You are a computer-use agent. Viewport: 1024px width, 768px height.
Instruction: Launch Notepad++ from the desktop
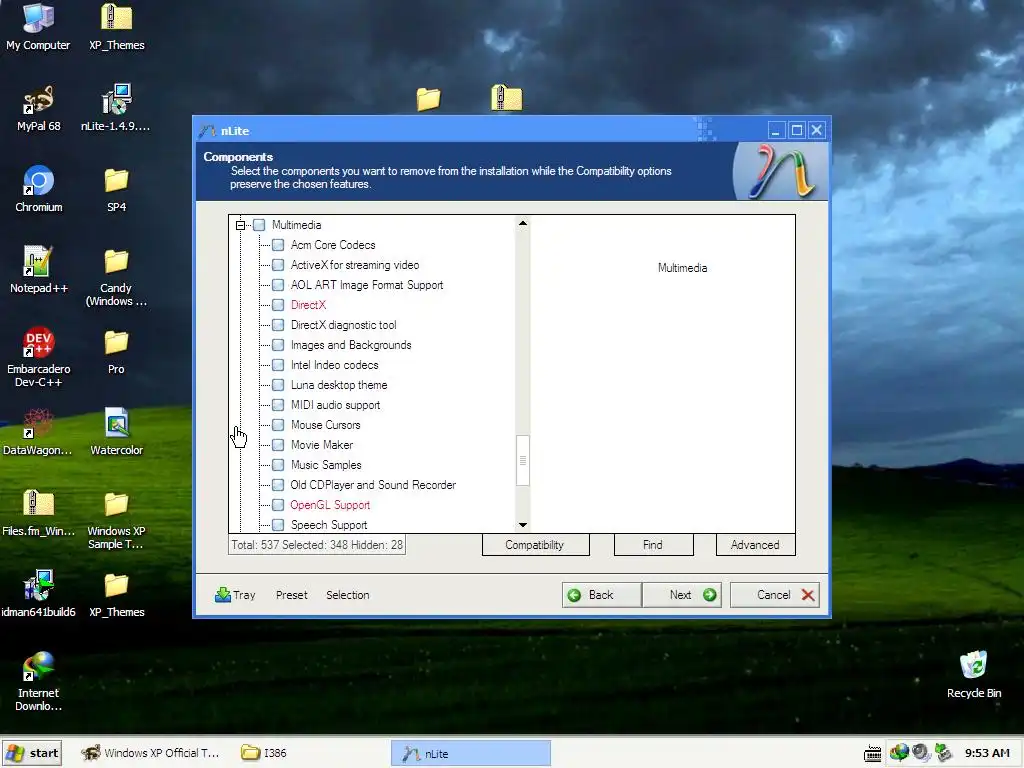coord(39,270)
